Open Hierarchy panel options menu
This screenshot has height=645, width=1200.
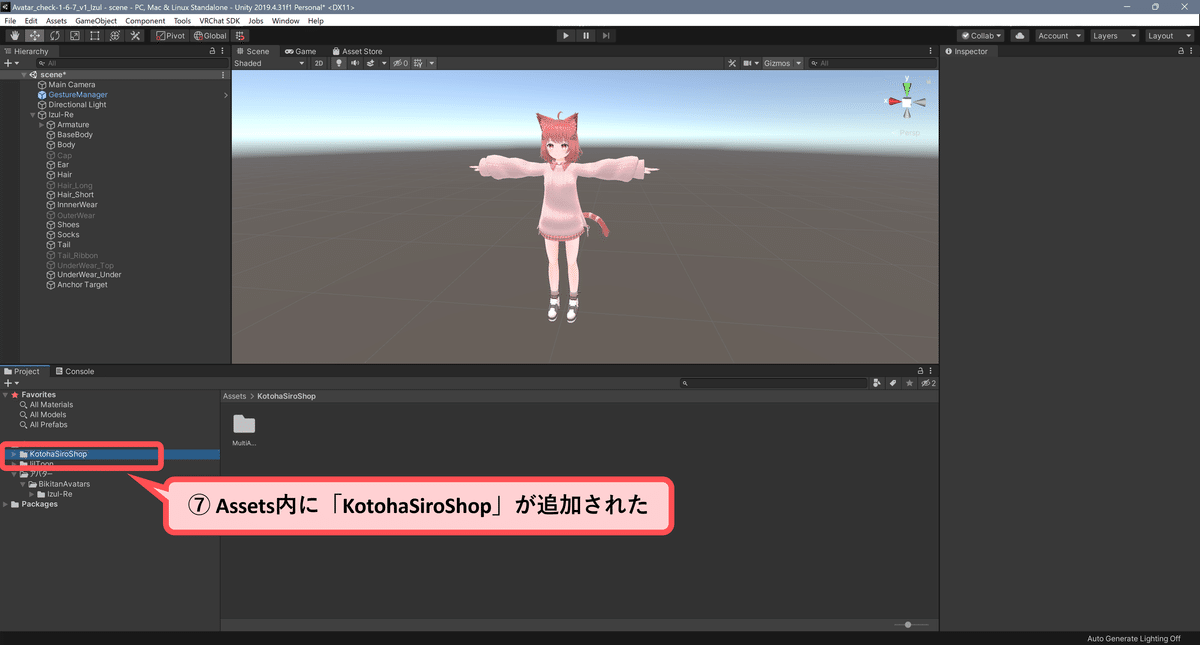click(x=223, y=51)
